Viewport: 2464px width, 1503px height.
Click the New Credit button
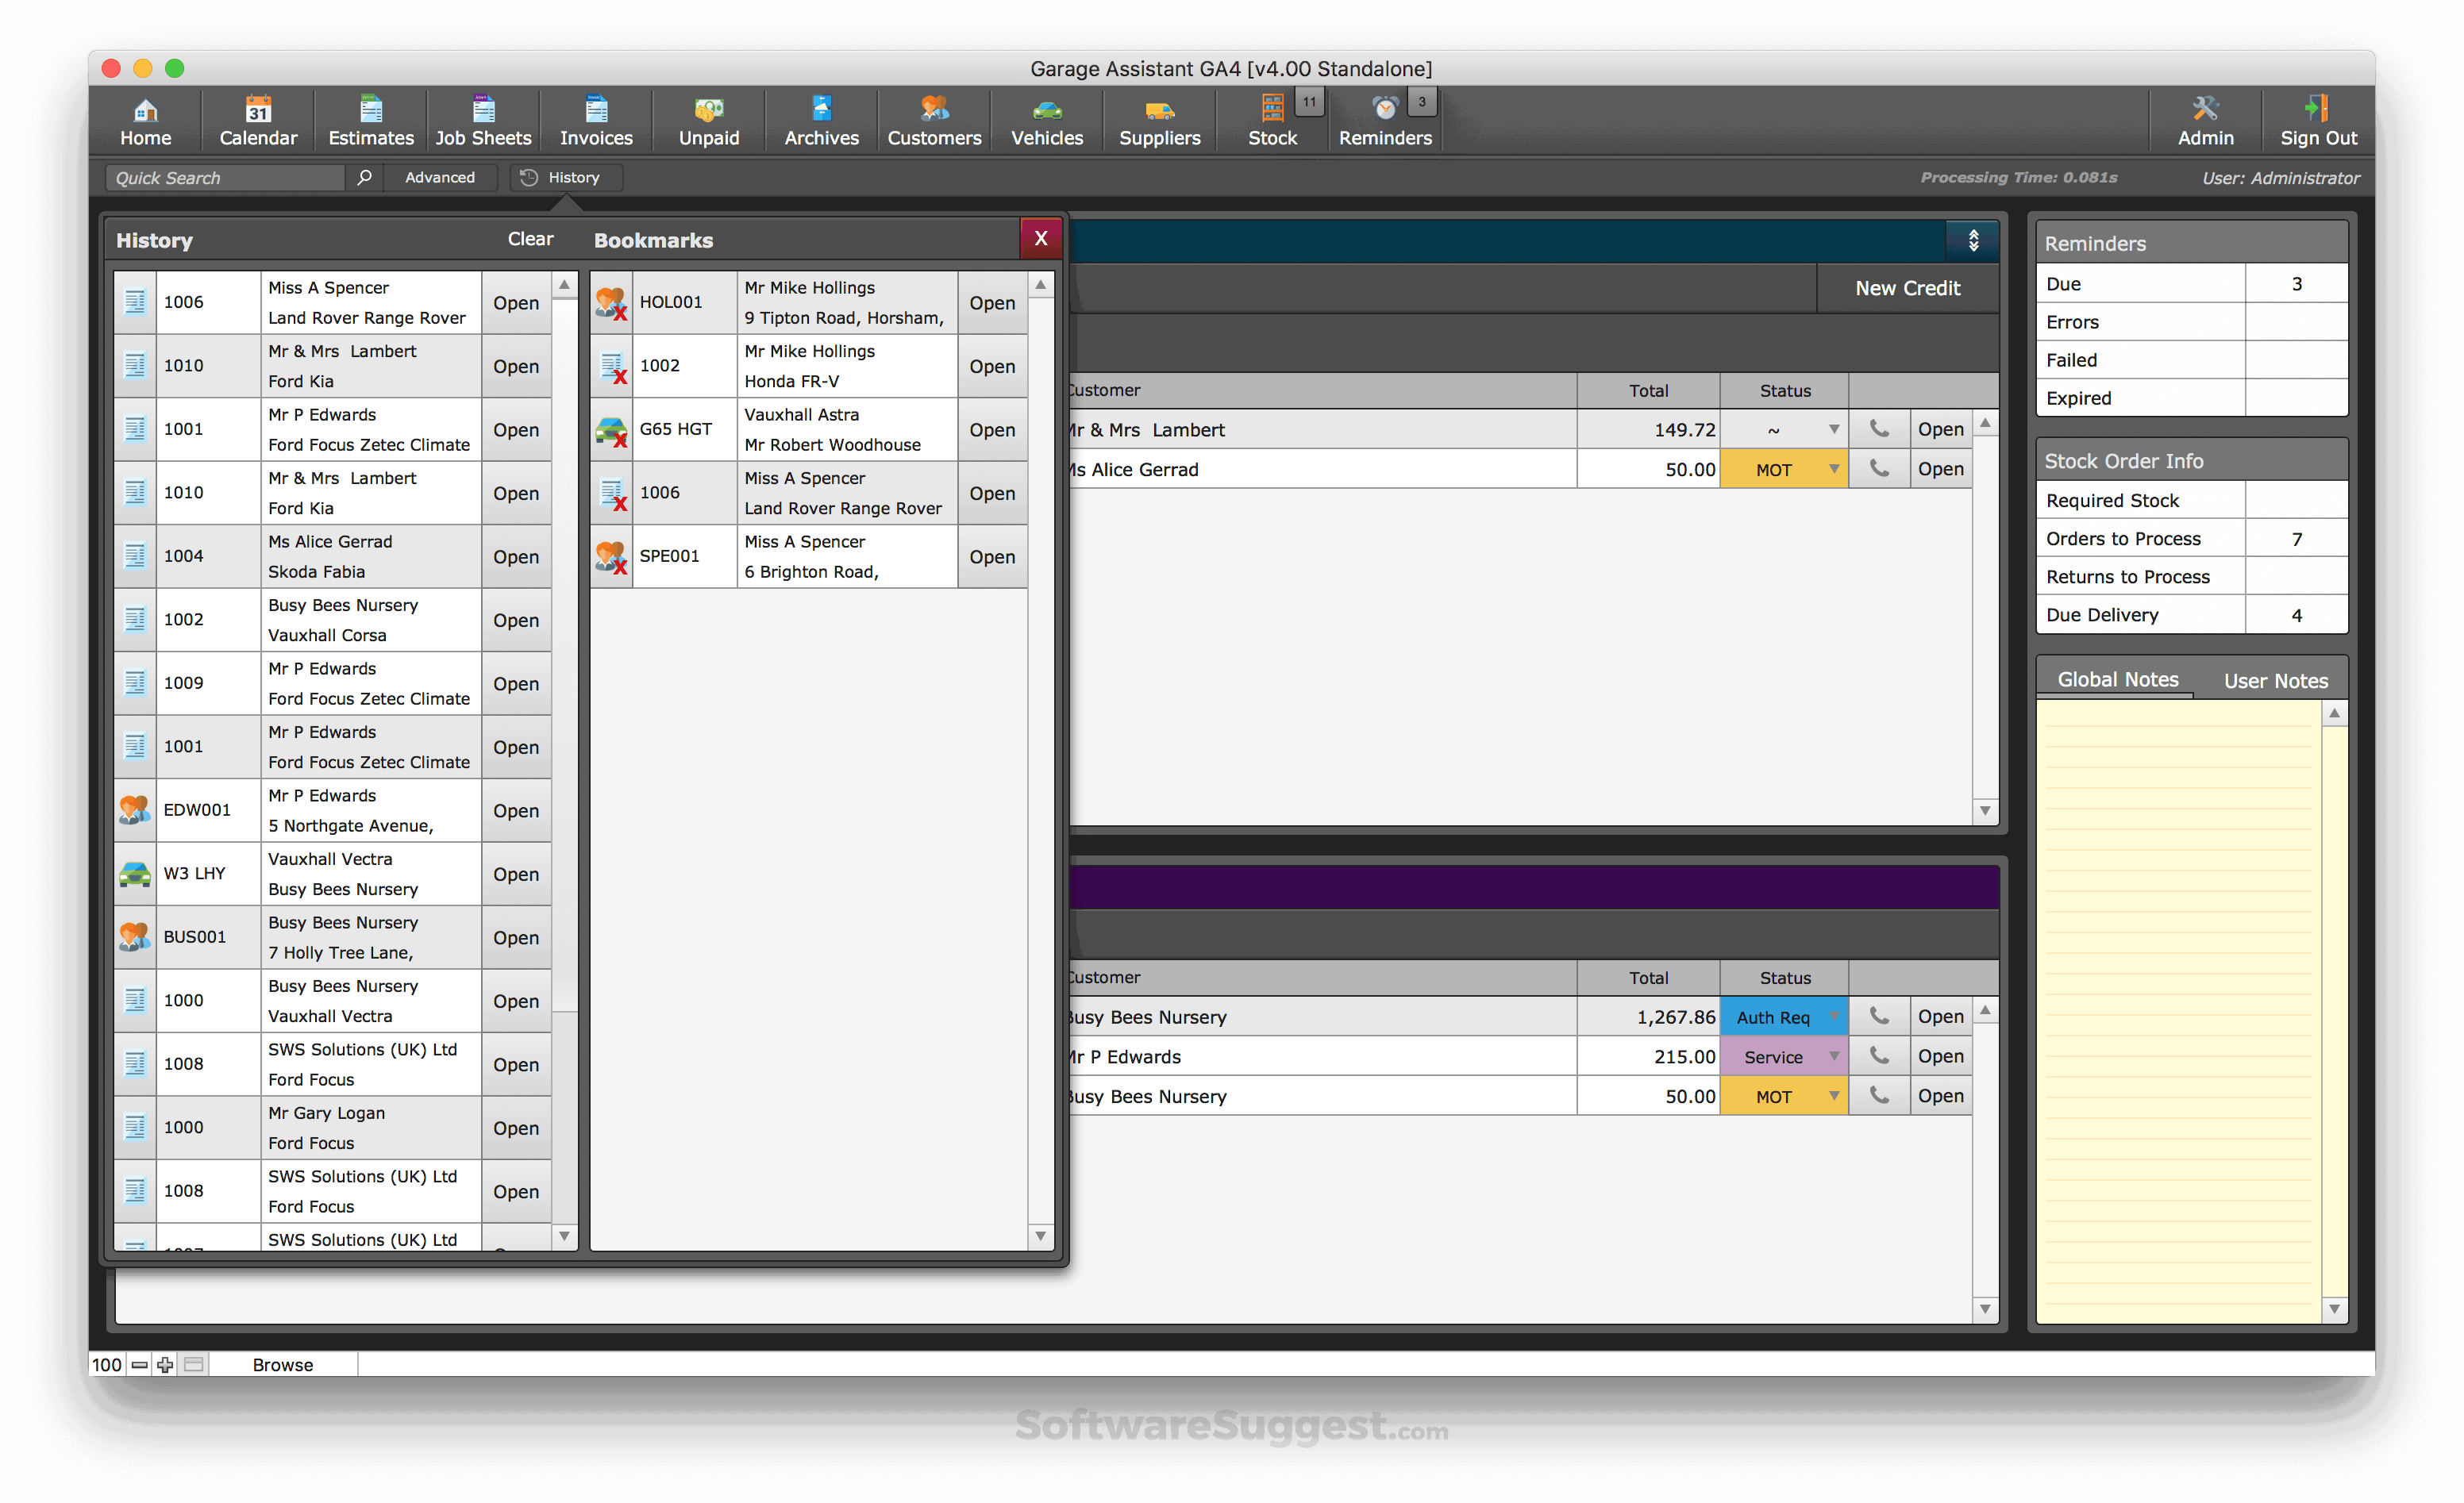click(1907, 288)
